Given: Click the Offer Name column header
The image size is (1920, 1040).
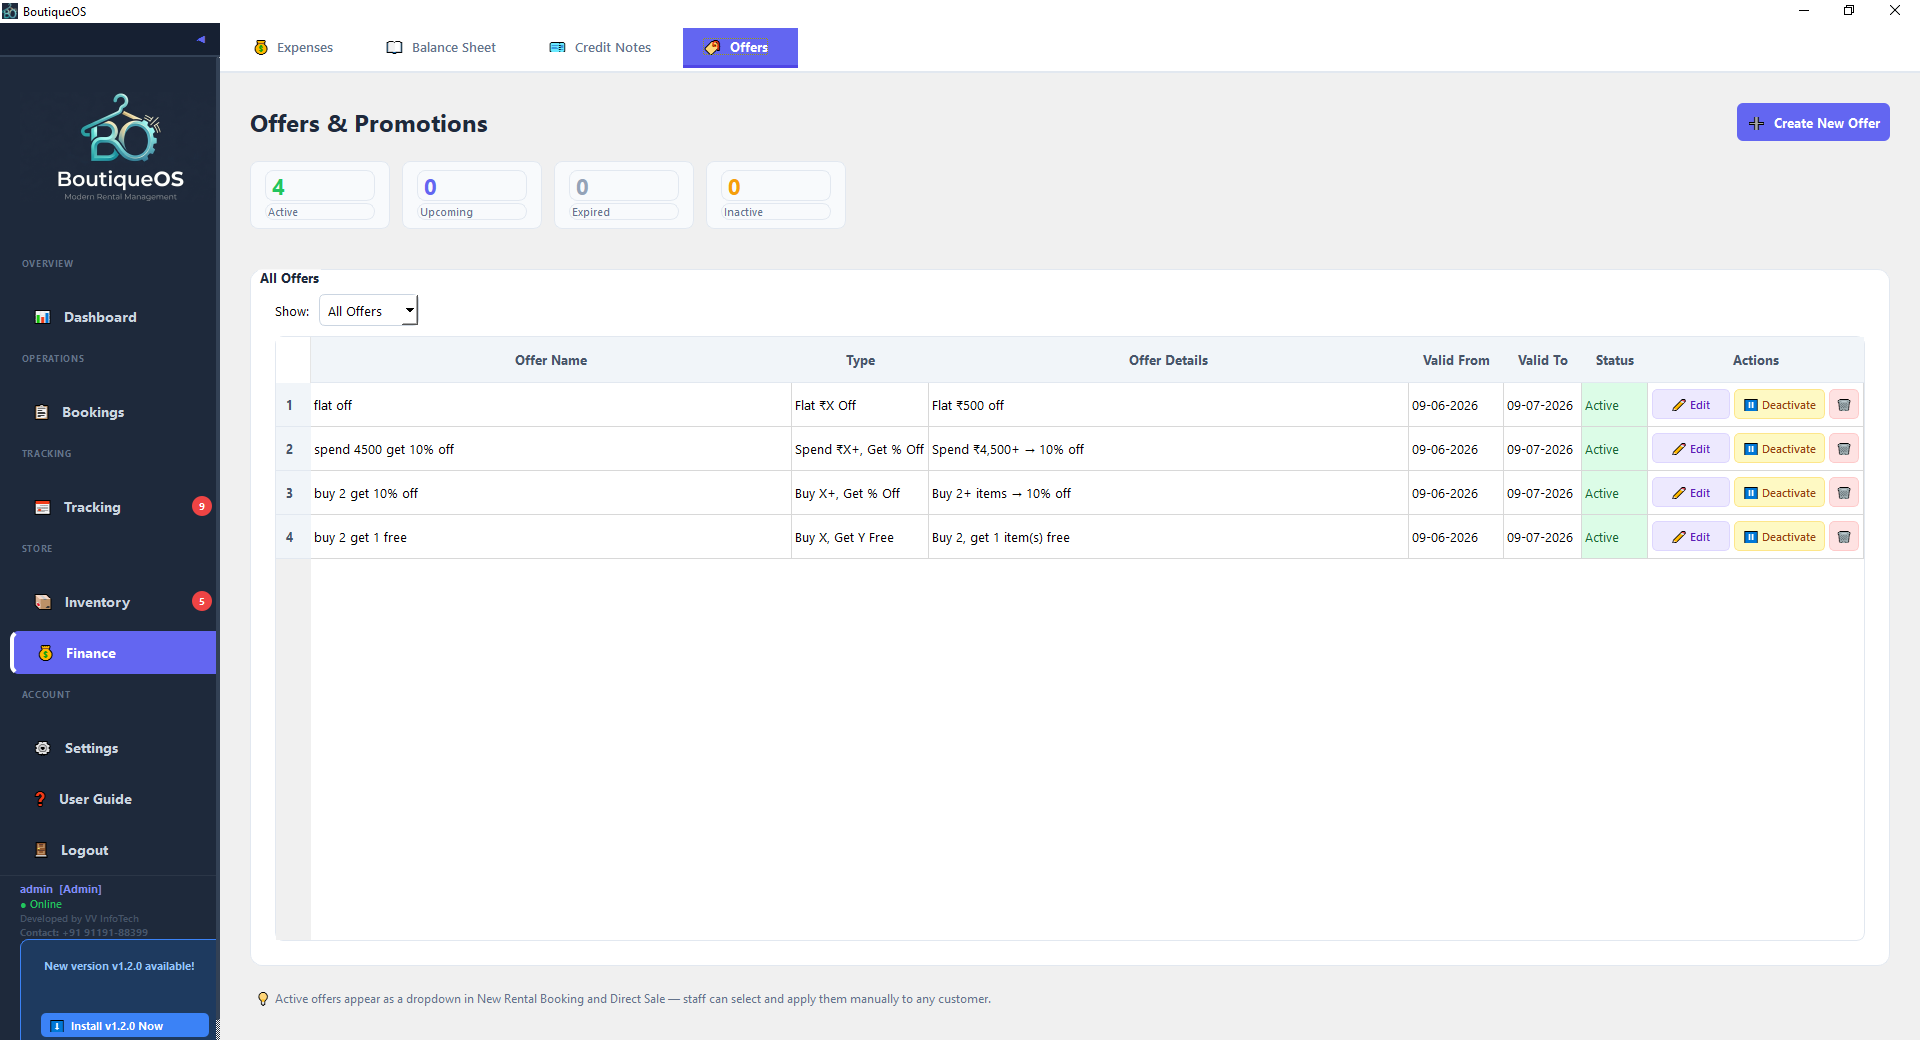Looking at the screenshot, I should coord(551,360).
